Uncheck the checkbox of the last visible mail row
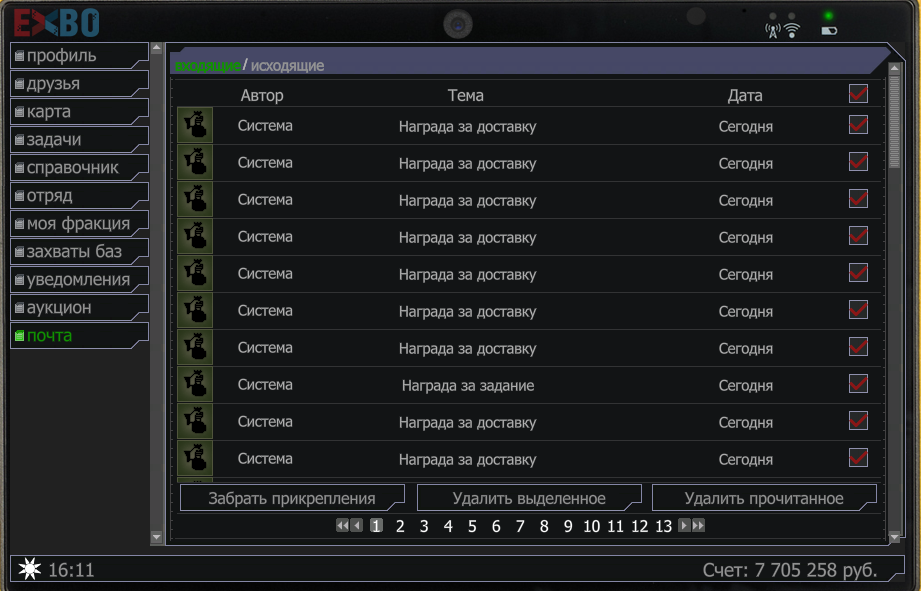921x591 pixels. tap(858, 458)
